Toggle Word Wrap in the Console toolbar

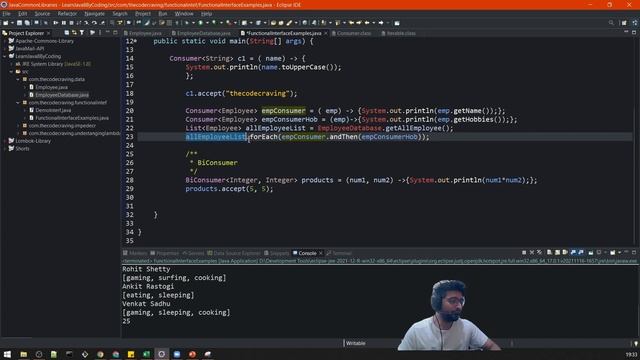565,253
